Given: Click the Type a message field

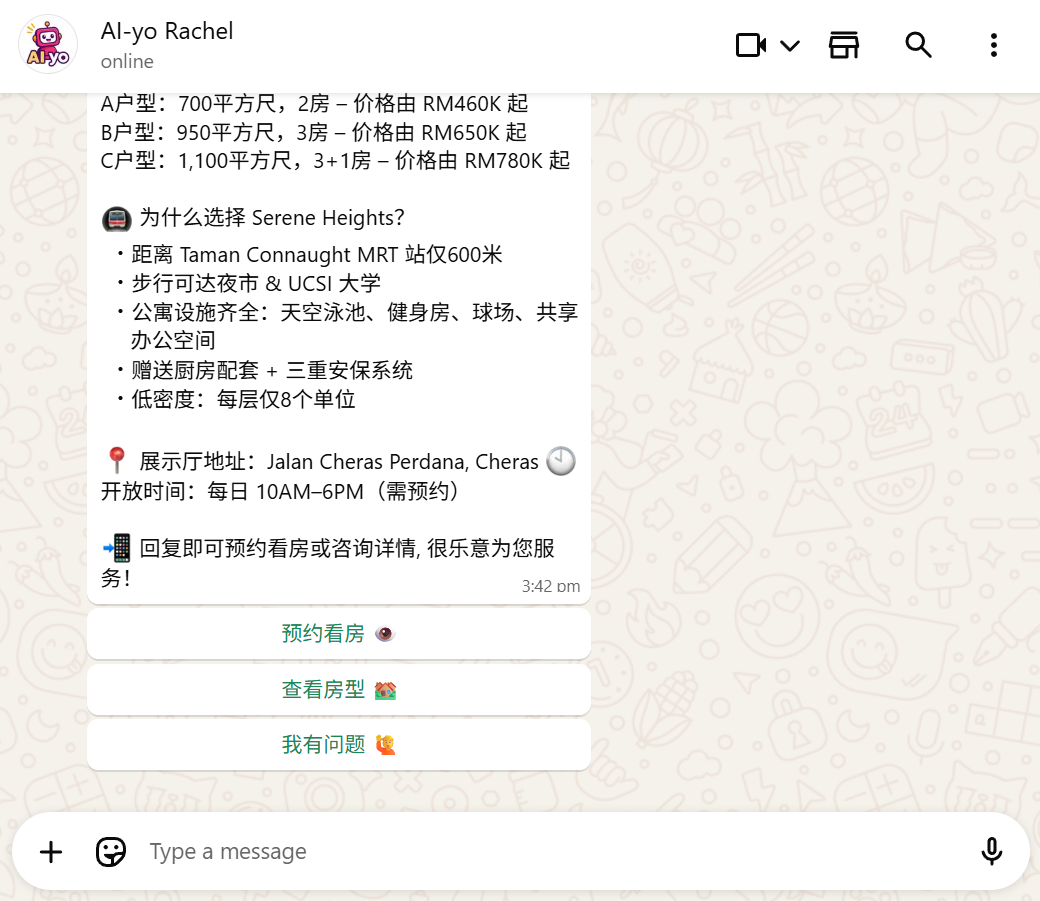Looking at the screenshot, I should (x=400, y=851).
